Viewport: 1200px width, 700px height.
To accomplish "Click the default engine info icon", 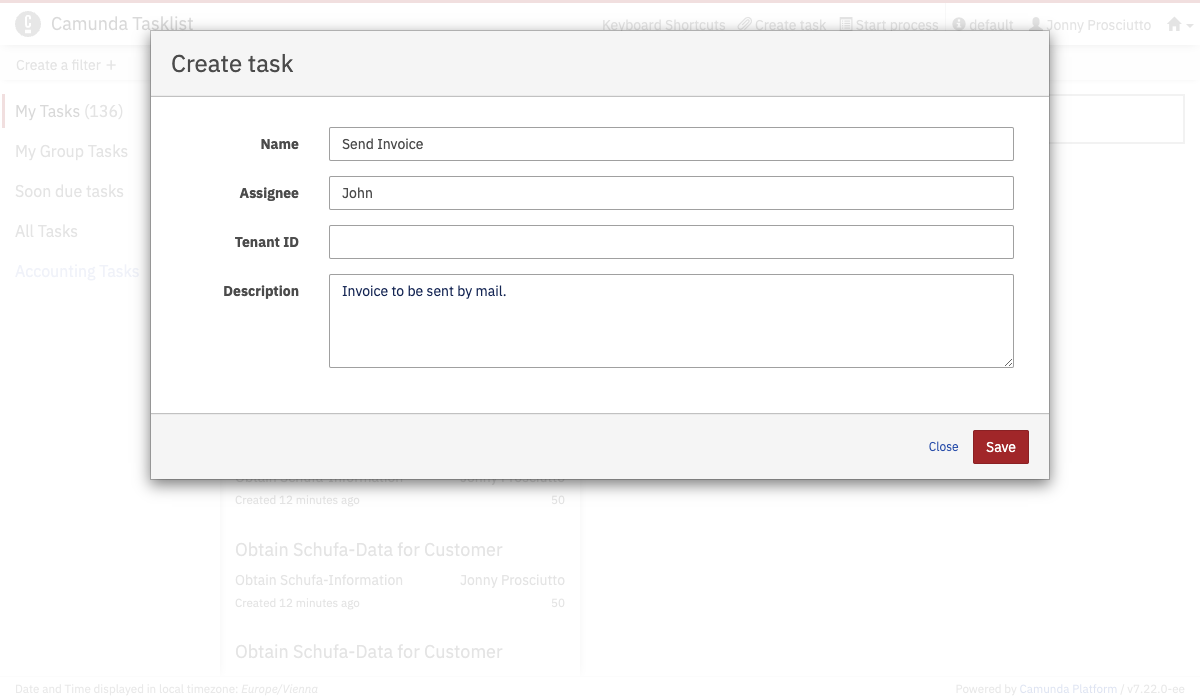I will [x=959, y=25].
